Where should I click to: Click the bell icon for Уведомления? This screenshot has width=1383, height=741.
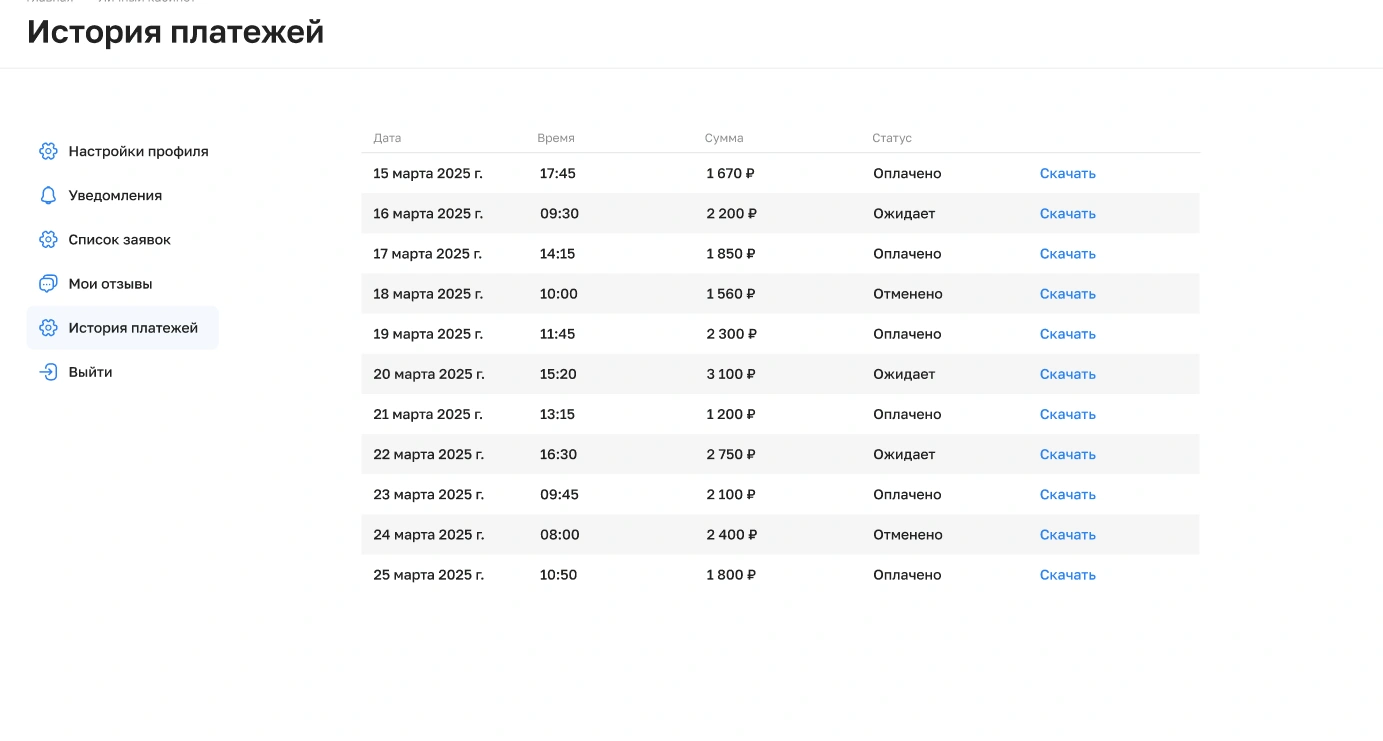[48, 196]
